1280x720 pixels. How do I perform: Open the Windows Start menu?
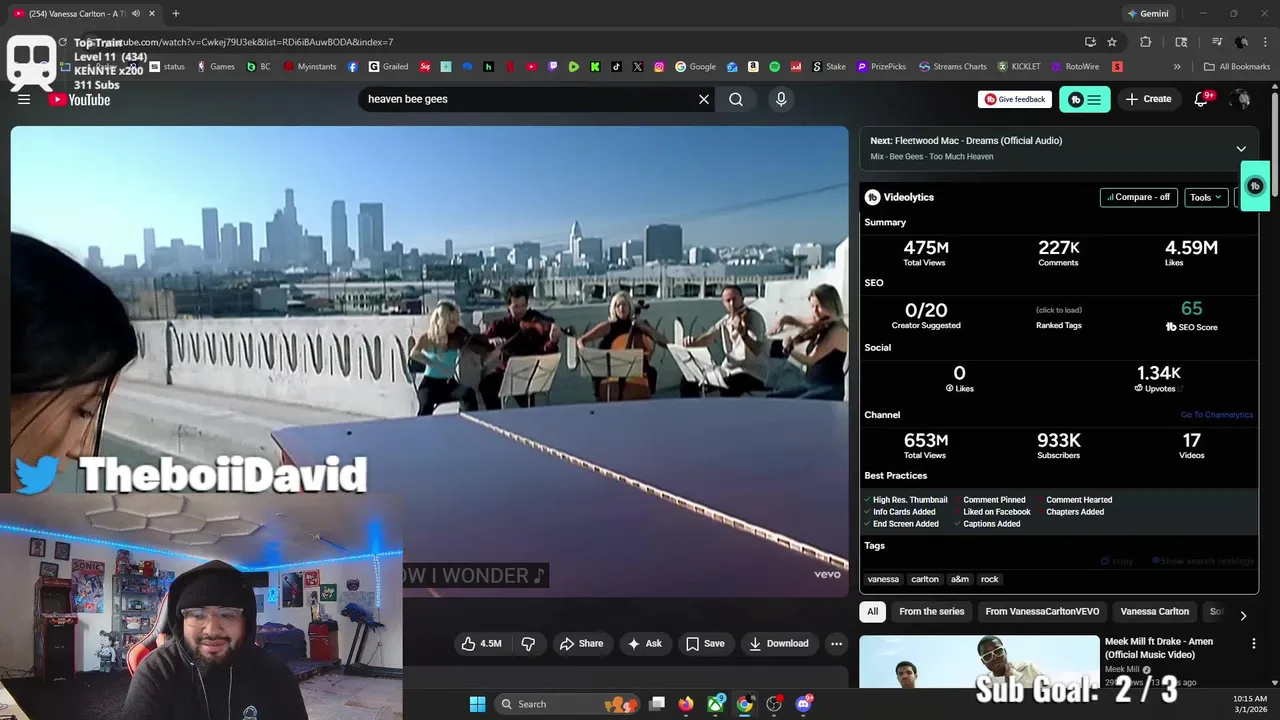477,704
